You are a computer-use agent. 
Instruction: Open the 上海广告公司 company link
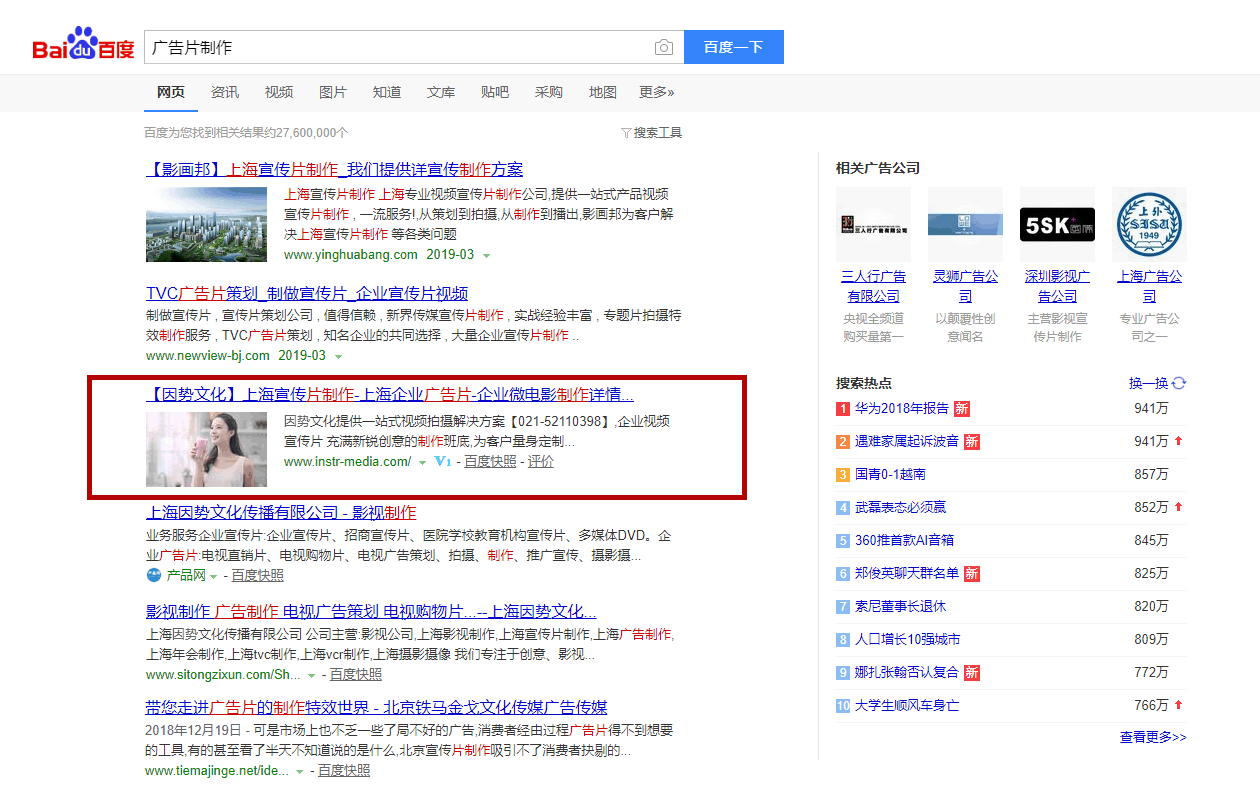(1150, 286)
